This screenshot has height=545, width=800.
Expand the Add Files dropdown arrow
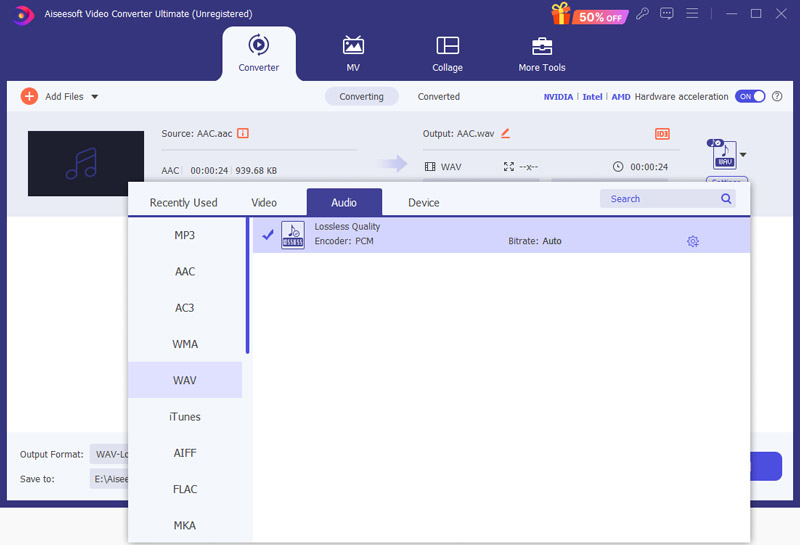tap(95, 97)
